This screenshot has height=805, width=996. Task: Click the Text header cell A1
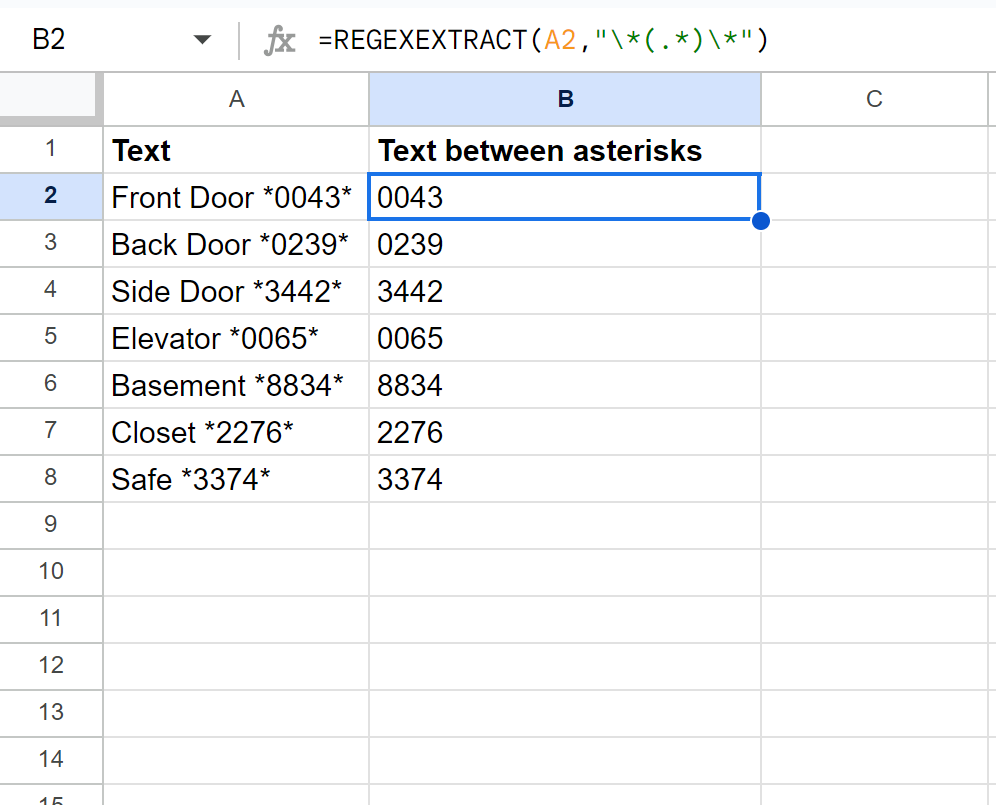point(236,150)
